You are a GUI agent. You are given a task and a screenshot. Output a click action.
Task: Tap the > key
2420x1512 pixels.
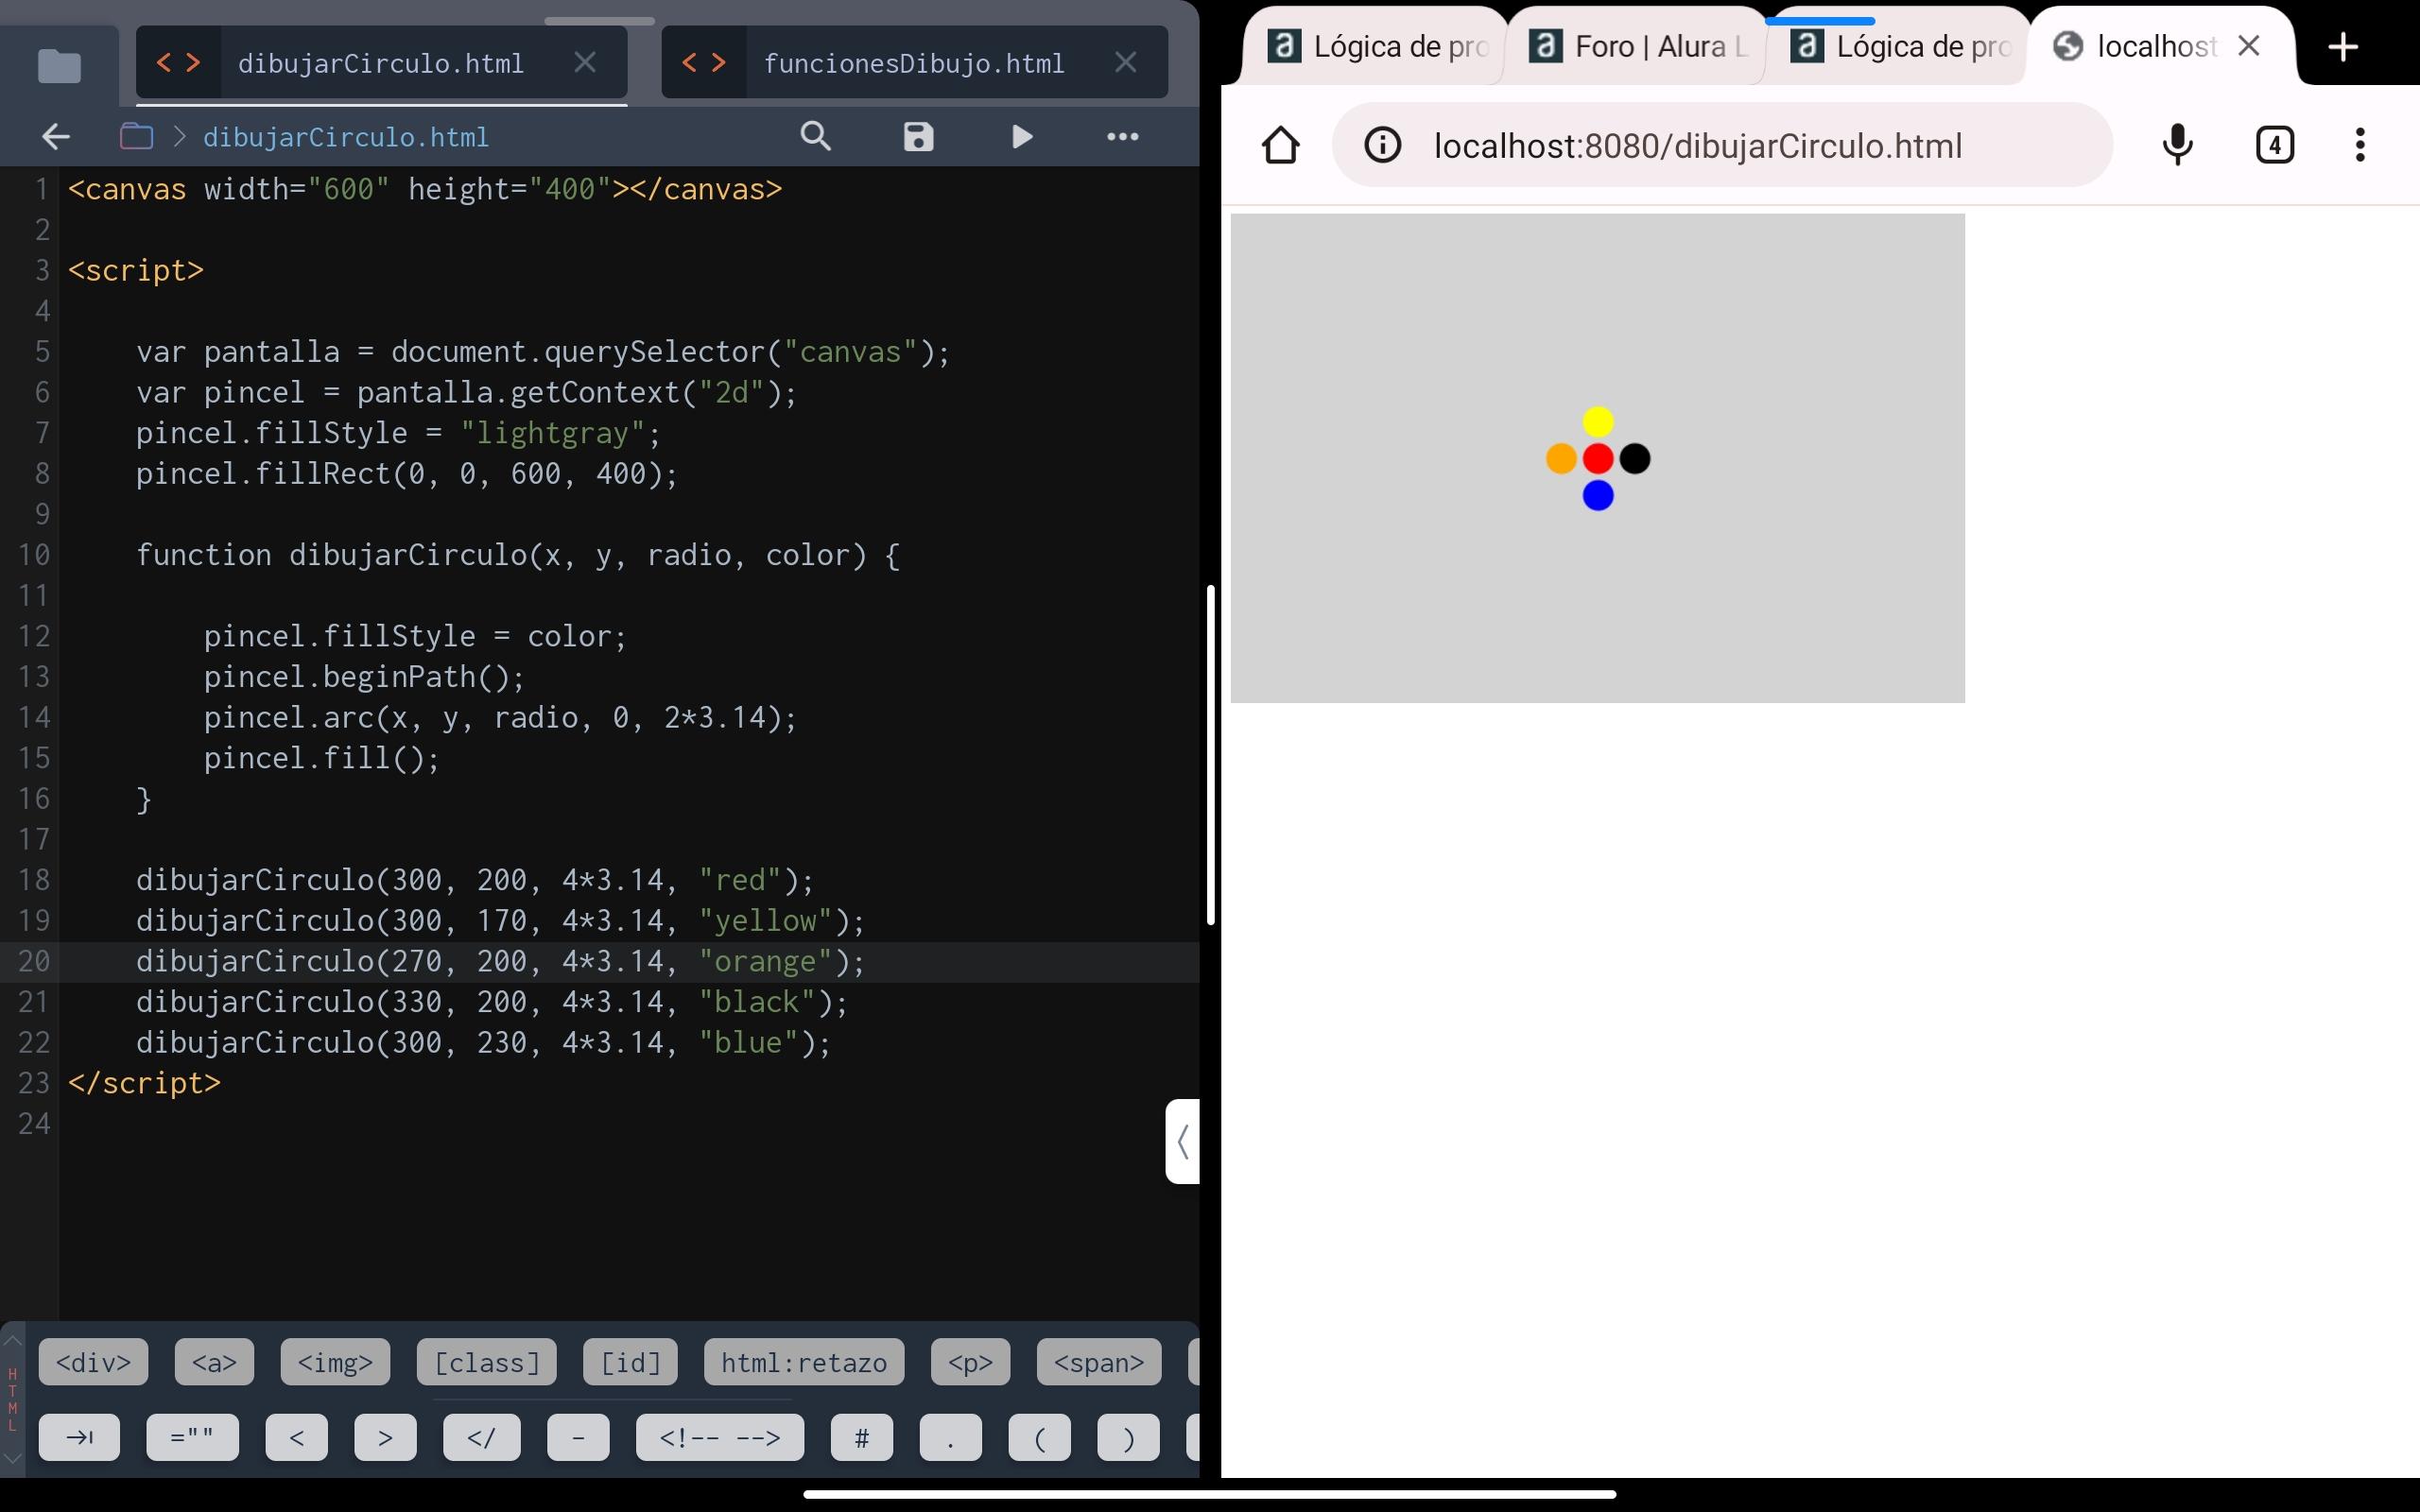coord(385,1437)
